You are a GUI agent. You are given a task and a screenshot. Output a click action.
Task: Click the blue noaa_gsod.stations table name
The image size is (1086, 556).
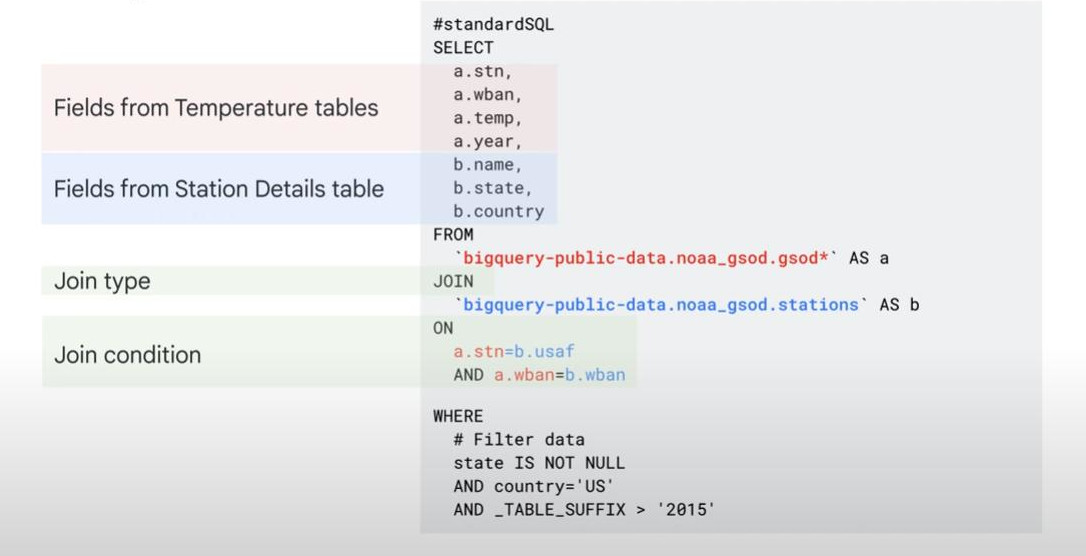point(660,305)
